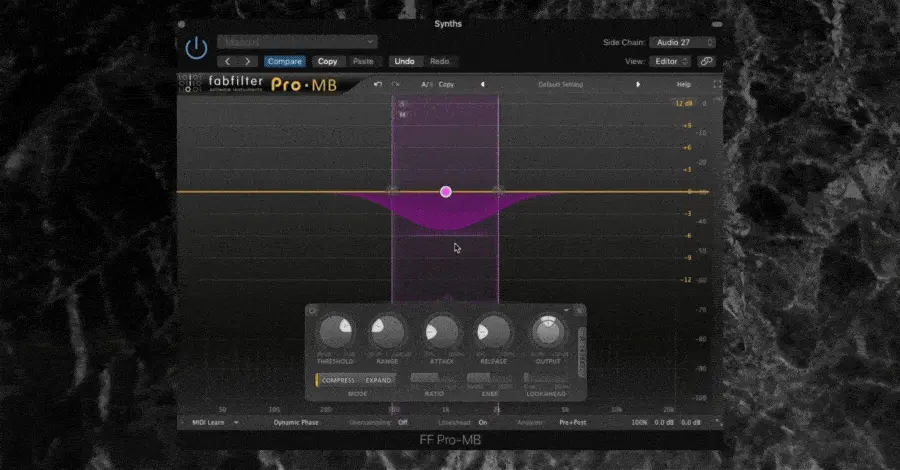Screen dimensions: 900x470
Task: Toggle Lookahead On setting
Action: point(483,422)
